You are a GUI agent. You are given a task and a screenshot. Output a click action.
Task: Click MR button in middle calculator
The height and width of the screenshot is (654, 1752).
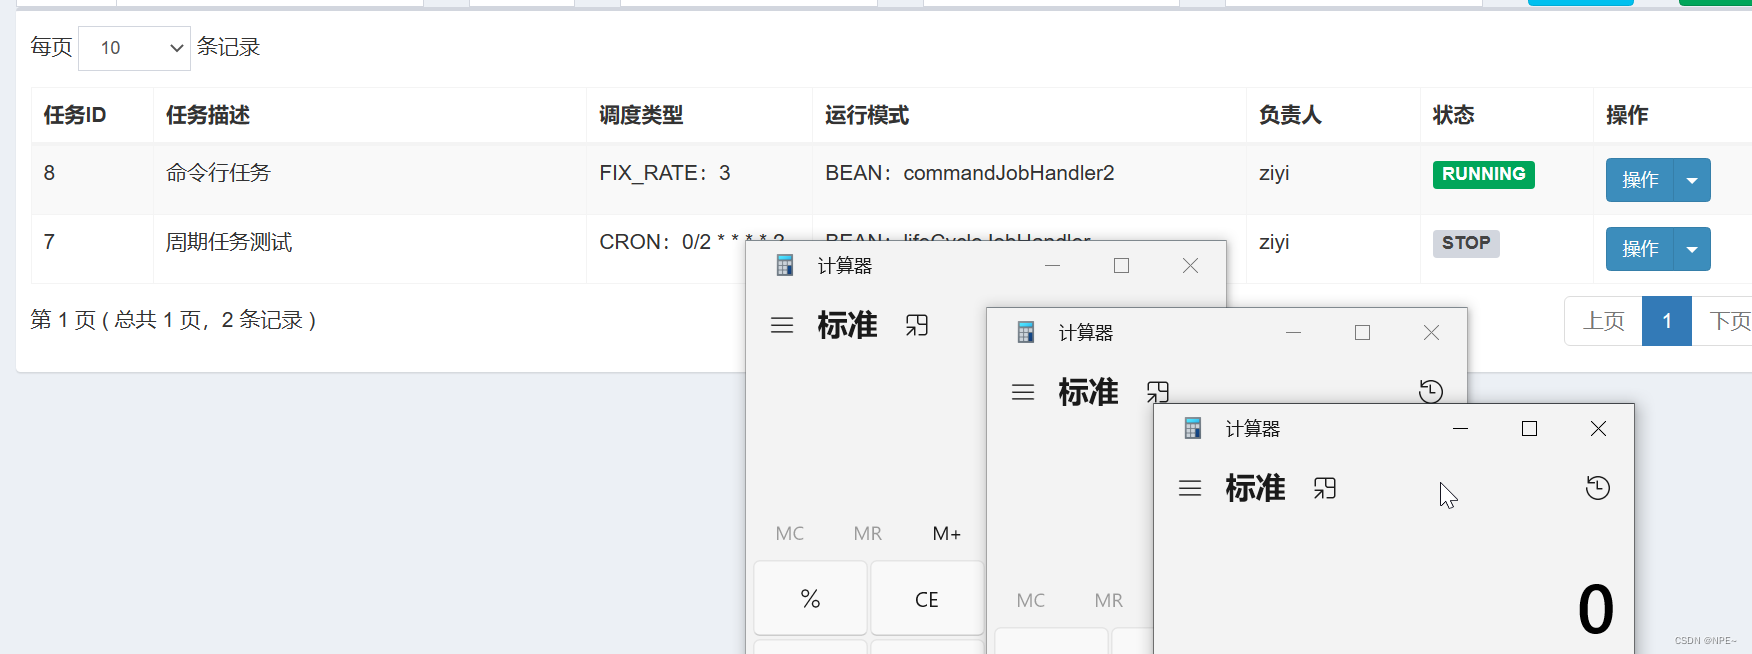pyautogui.click(x=1109, y=601)
